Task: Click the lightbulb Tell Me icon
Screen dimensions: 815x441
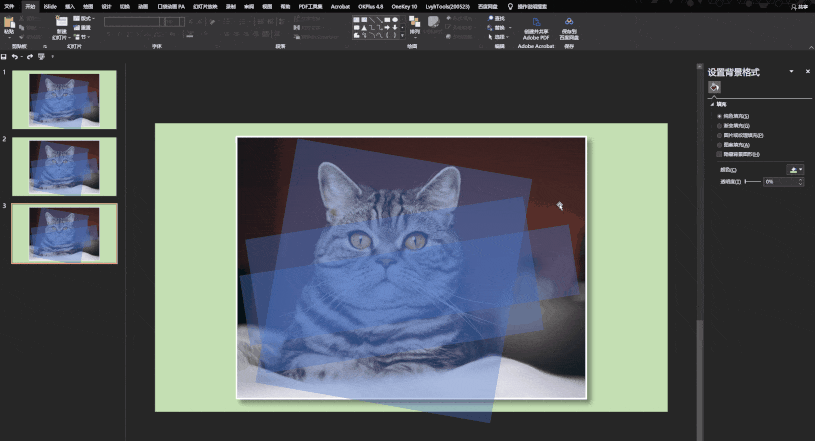Action: [x=510, y=7]
